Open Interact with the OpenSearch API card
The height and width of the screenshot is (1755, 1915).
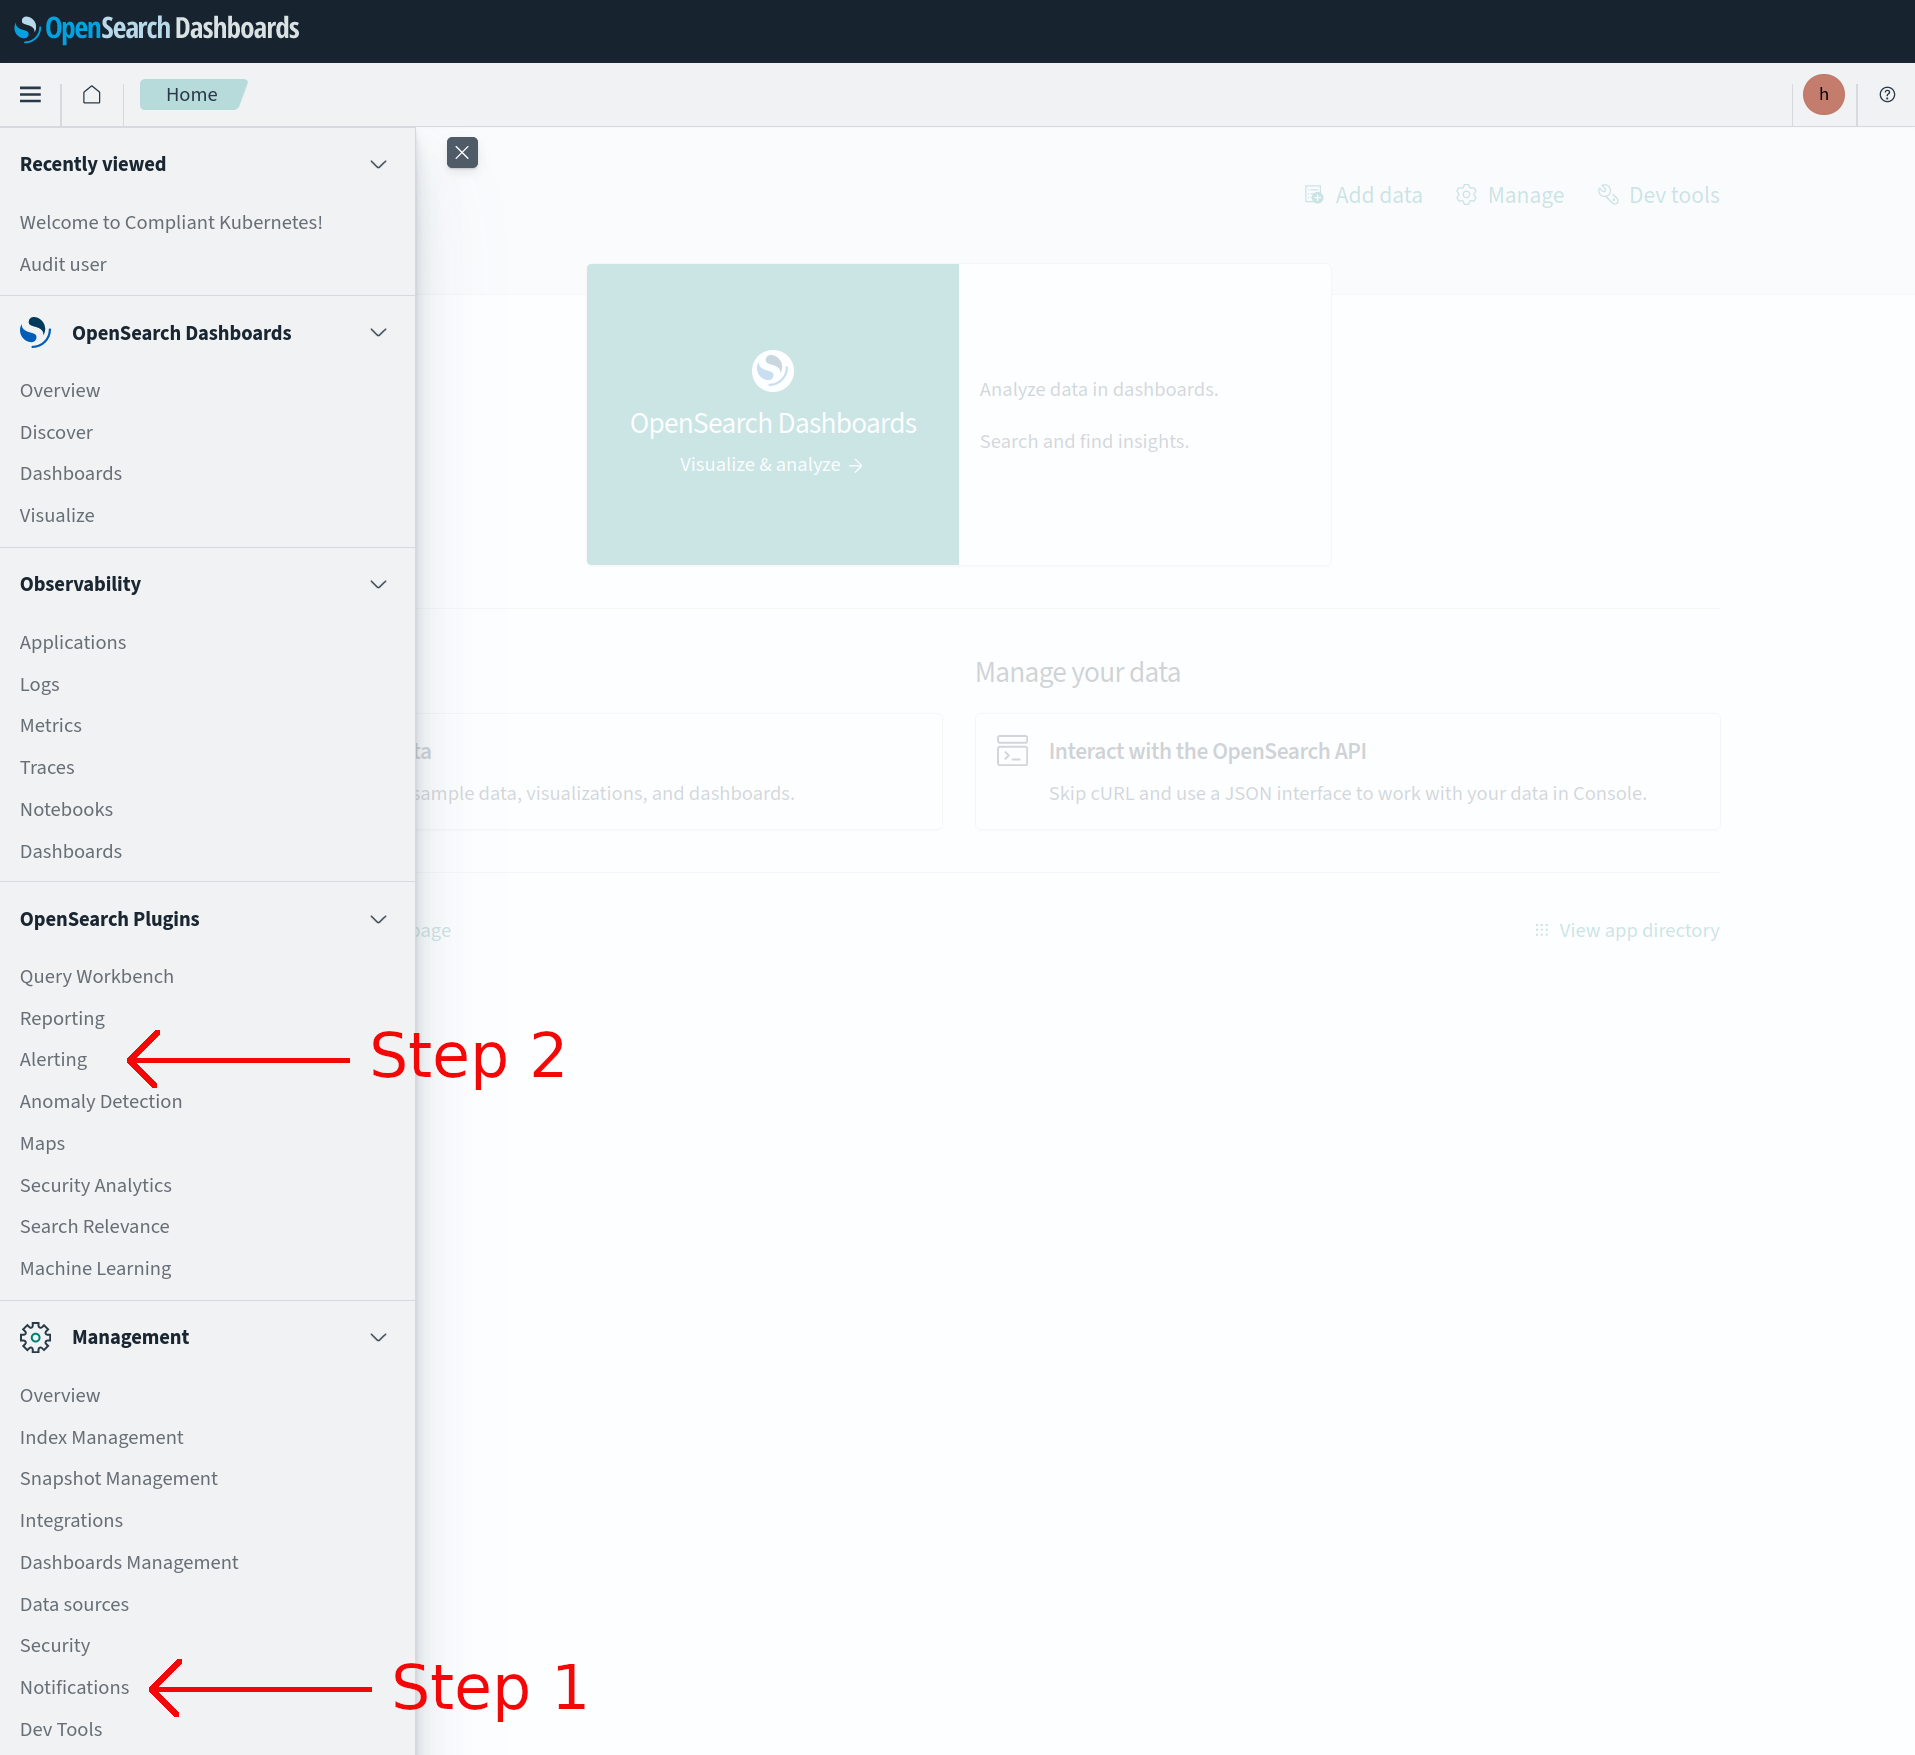click(1347, 772)
